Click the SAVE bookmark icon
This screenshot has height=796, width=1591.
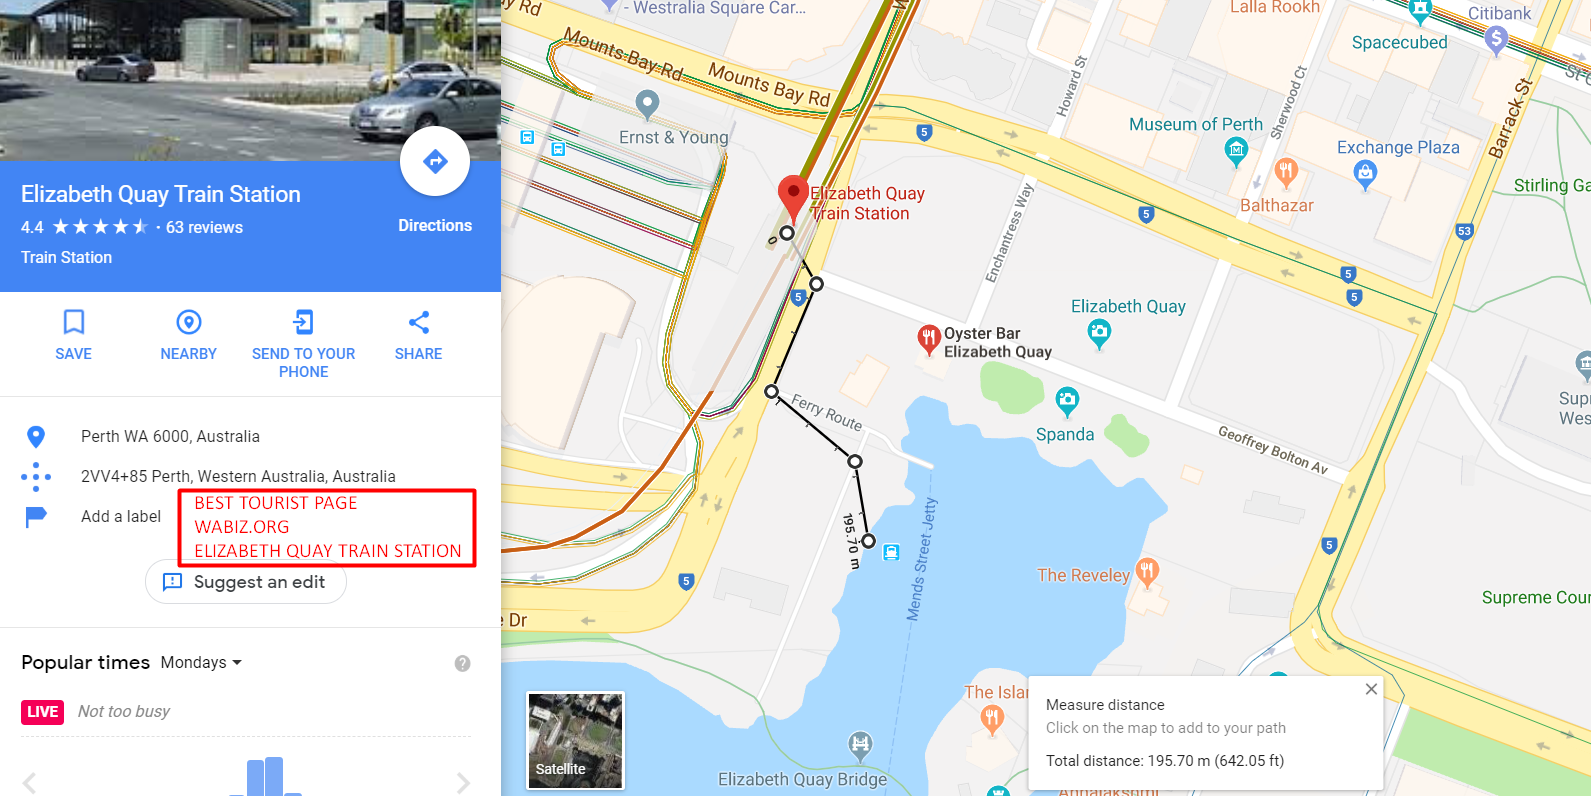(74, 322)
